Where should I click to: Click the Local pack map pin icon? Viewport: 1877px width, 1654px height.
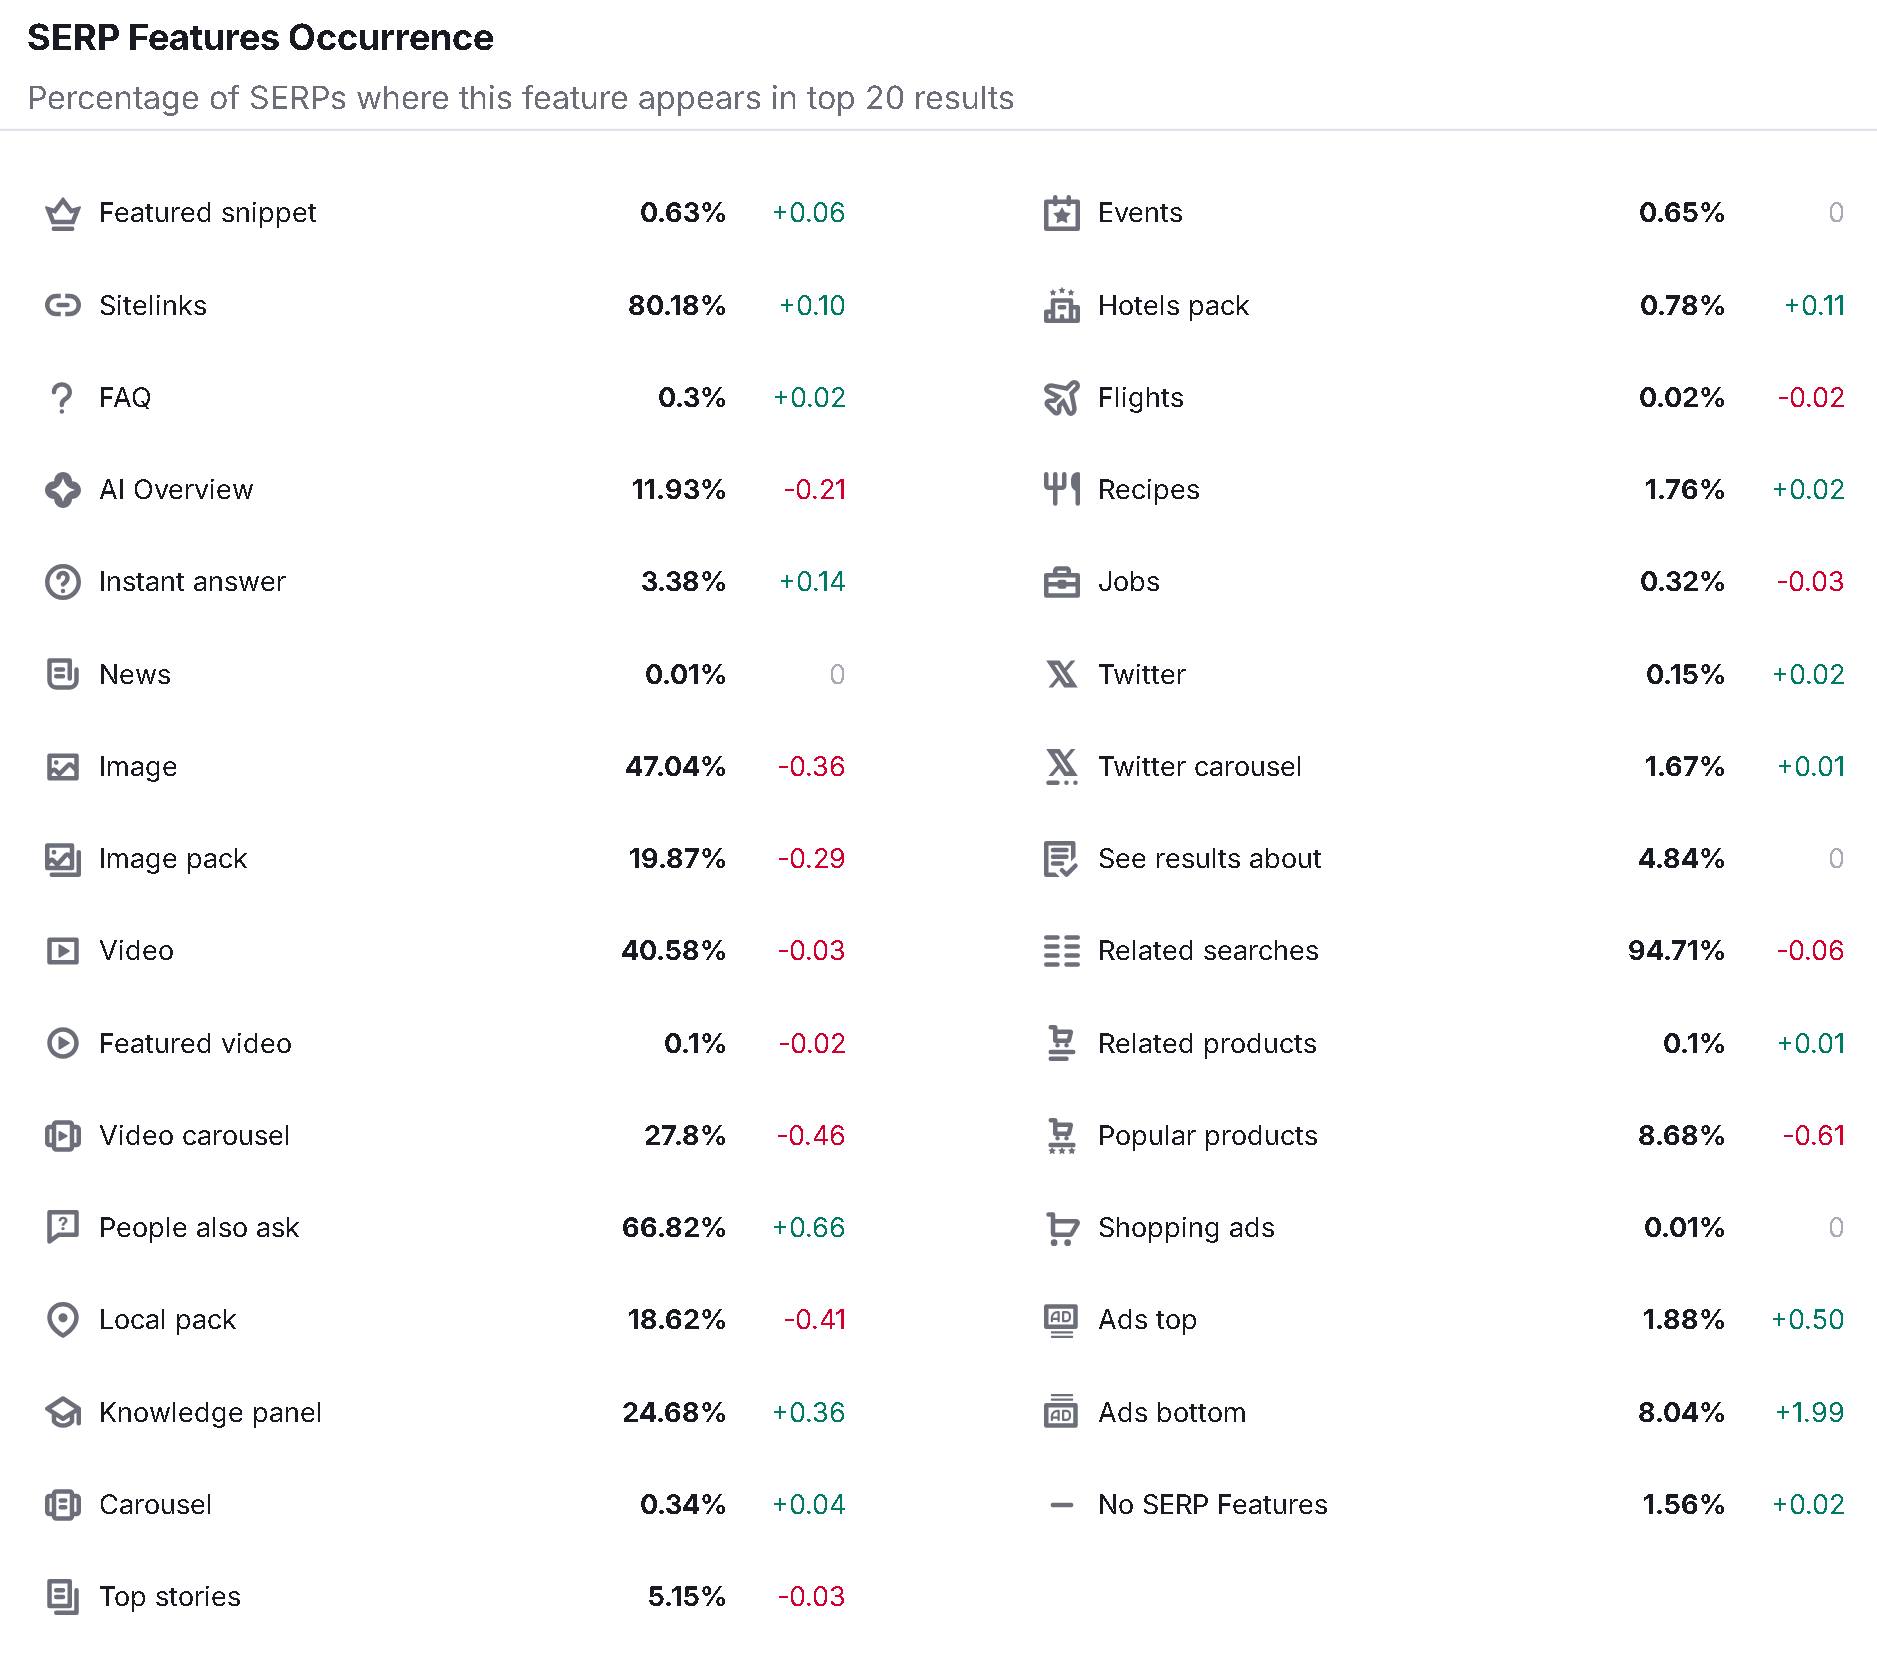63,1320
